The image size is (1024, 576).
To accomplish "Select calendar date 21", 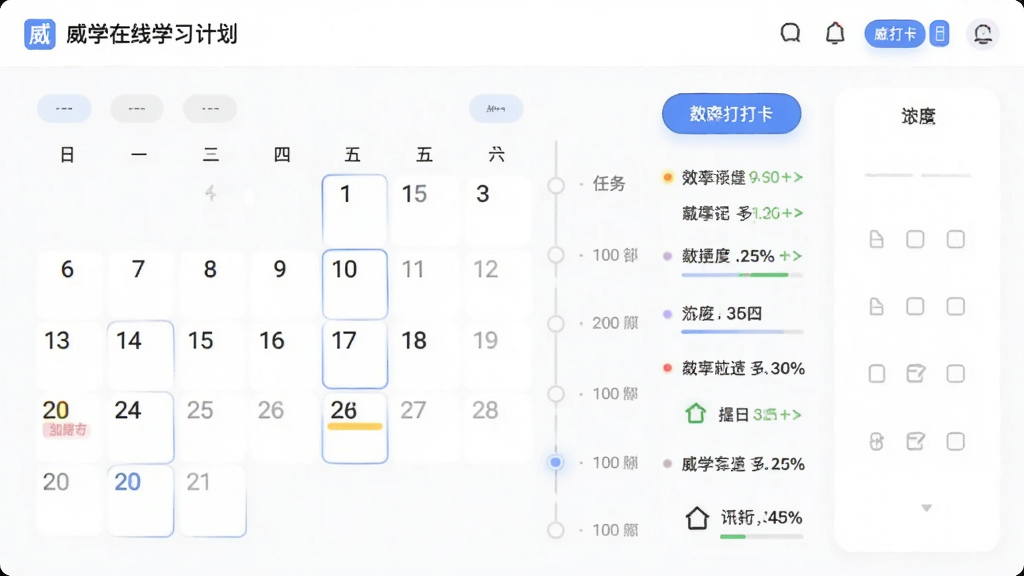I will pyautogui.click(x=213, y=500).
